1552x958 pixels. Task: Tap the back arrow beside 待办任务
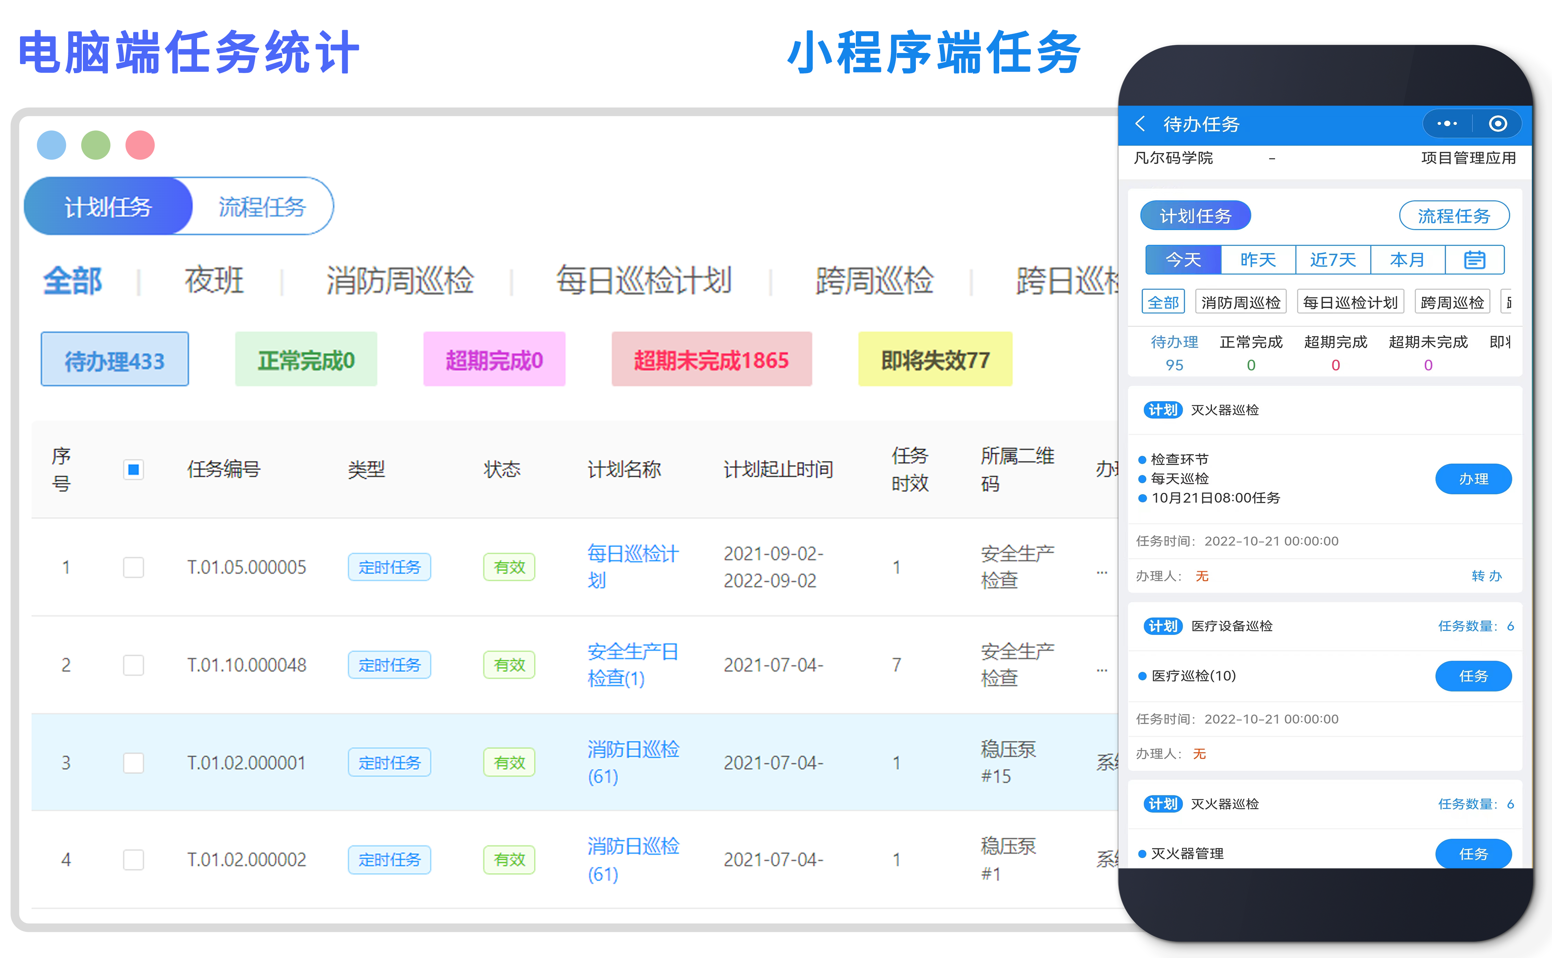coord(1140,124)
